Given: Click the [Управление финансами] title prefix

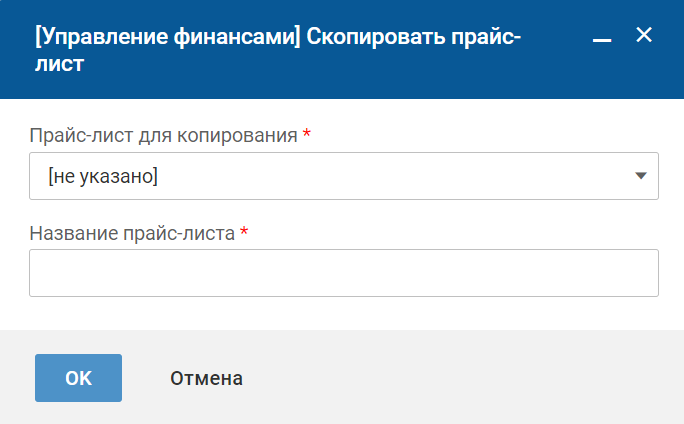Looking at the screenshot, I should (x=160, y=38).
